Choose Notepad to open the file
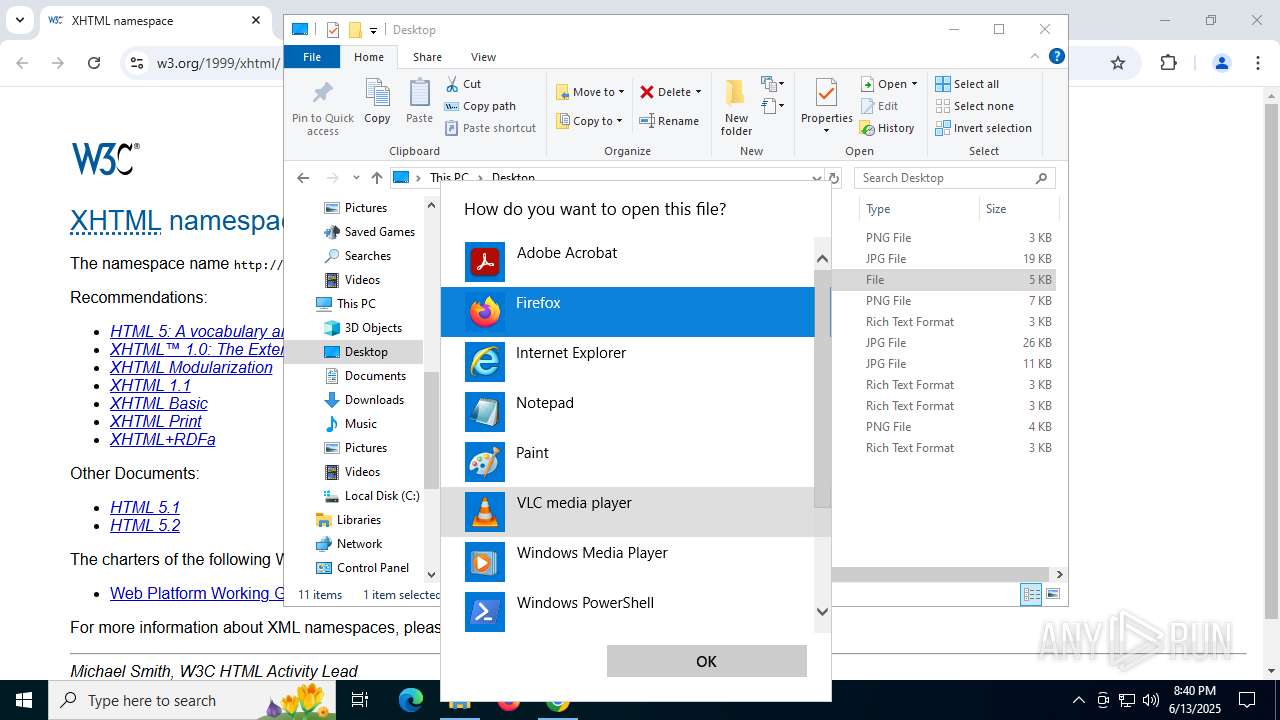 627,412
